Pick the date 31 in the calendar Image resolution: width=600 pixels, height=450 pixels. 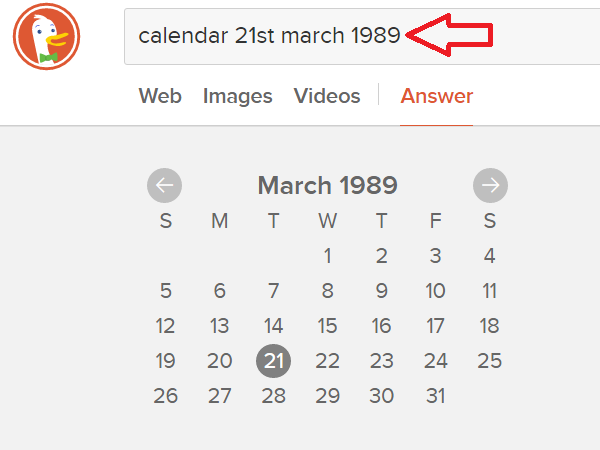(435, 396)
